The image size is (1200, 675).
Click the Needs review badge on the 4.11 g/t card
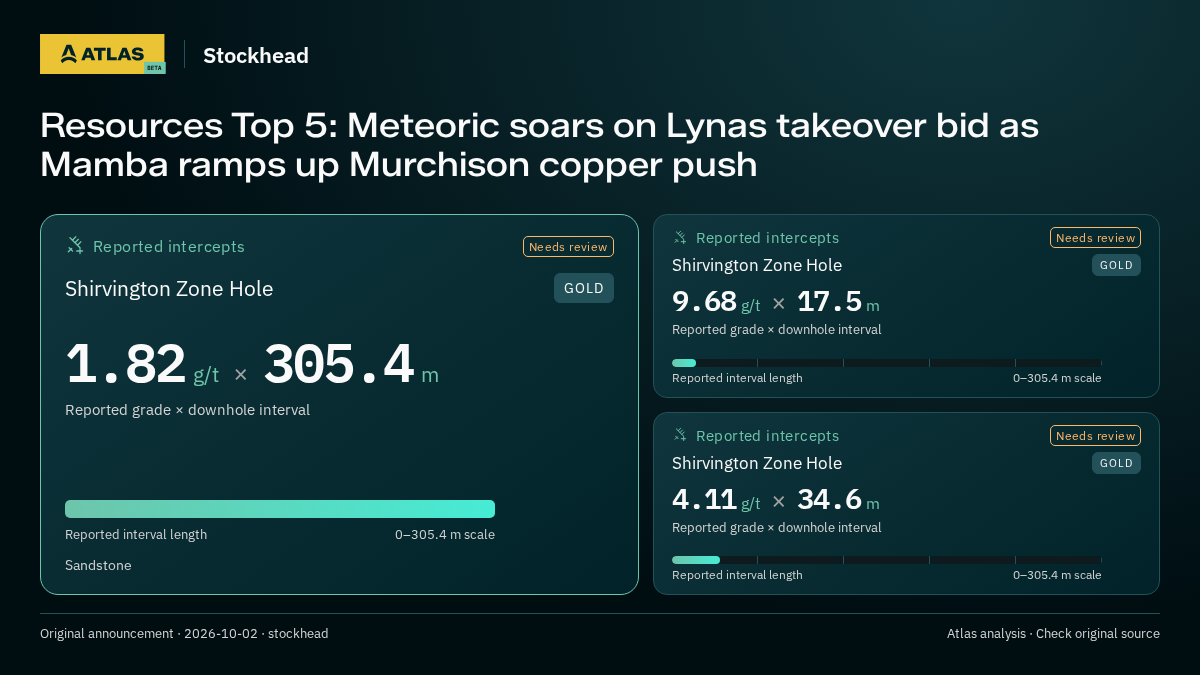tap(1095, 436)
